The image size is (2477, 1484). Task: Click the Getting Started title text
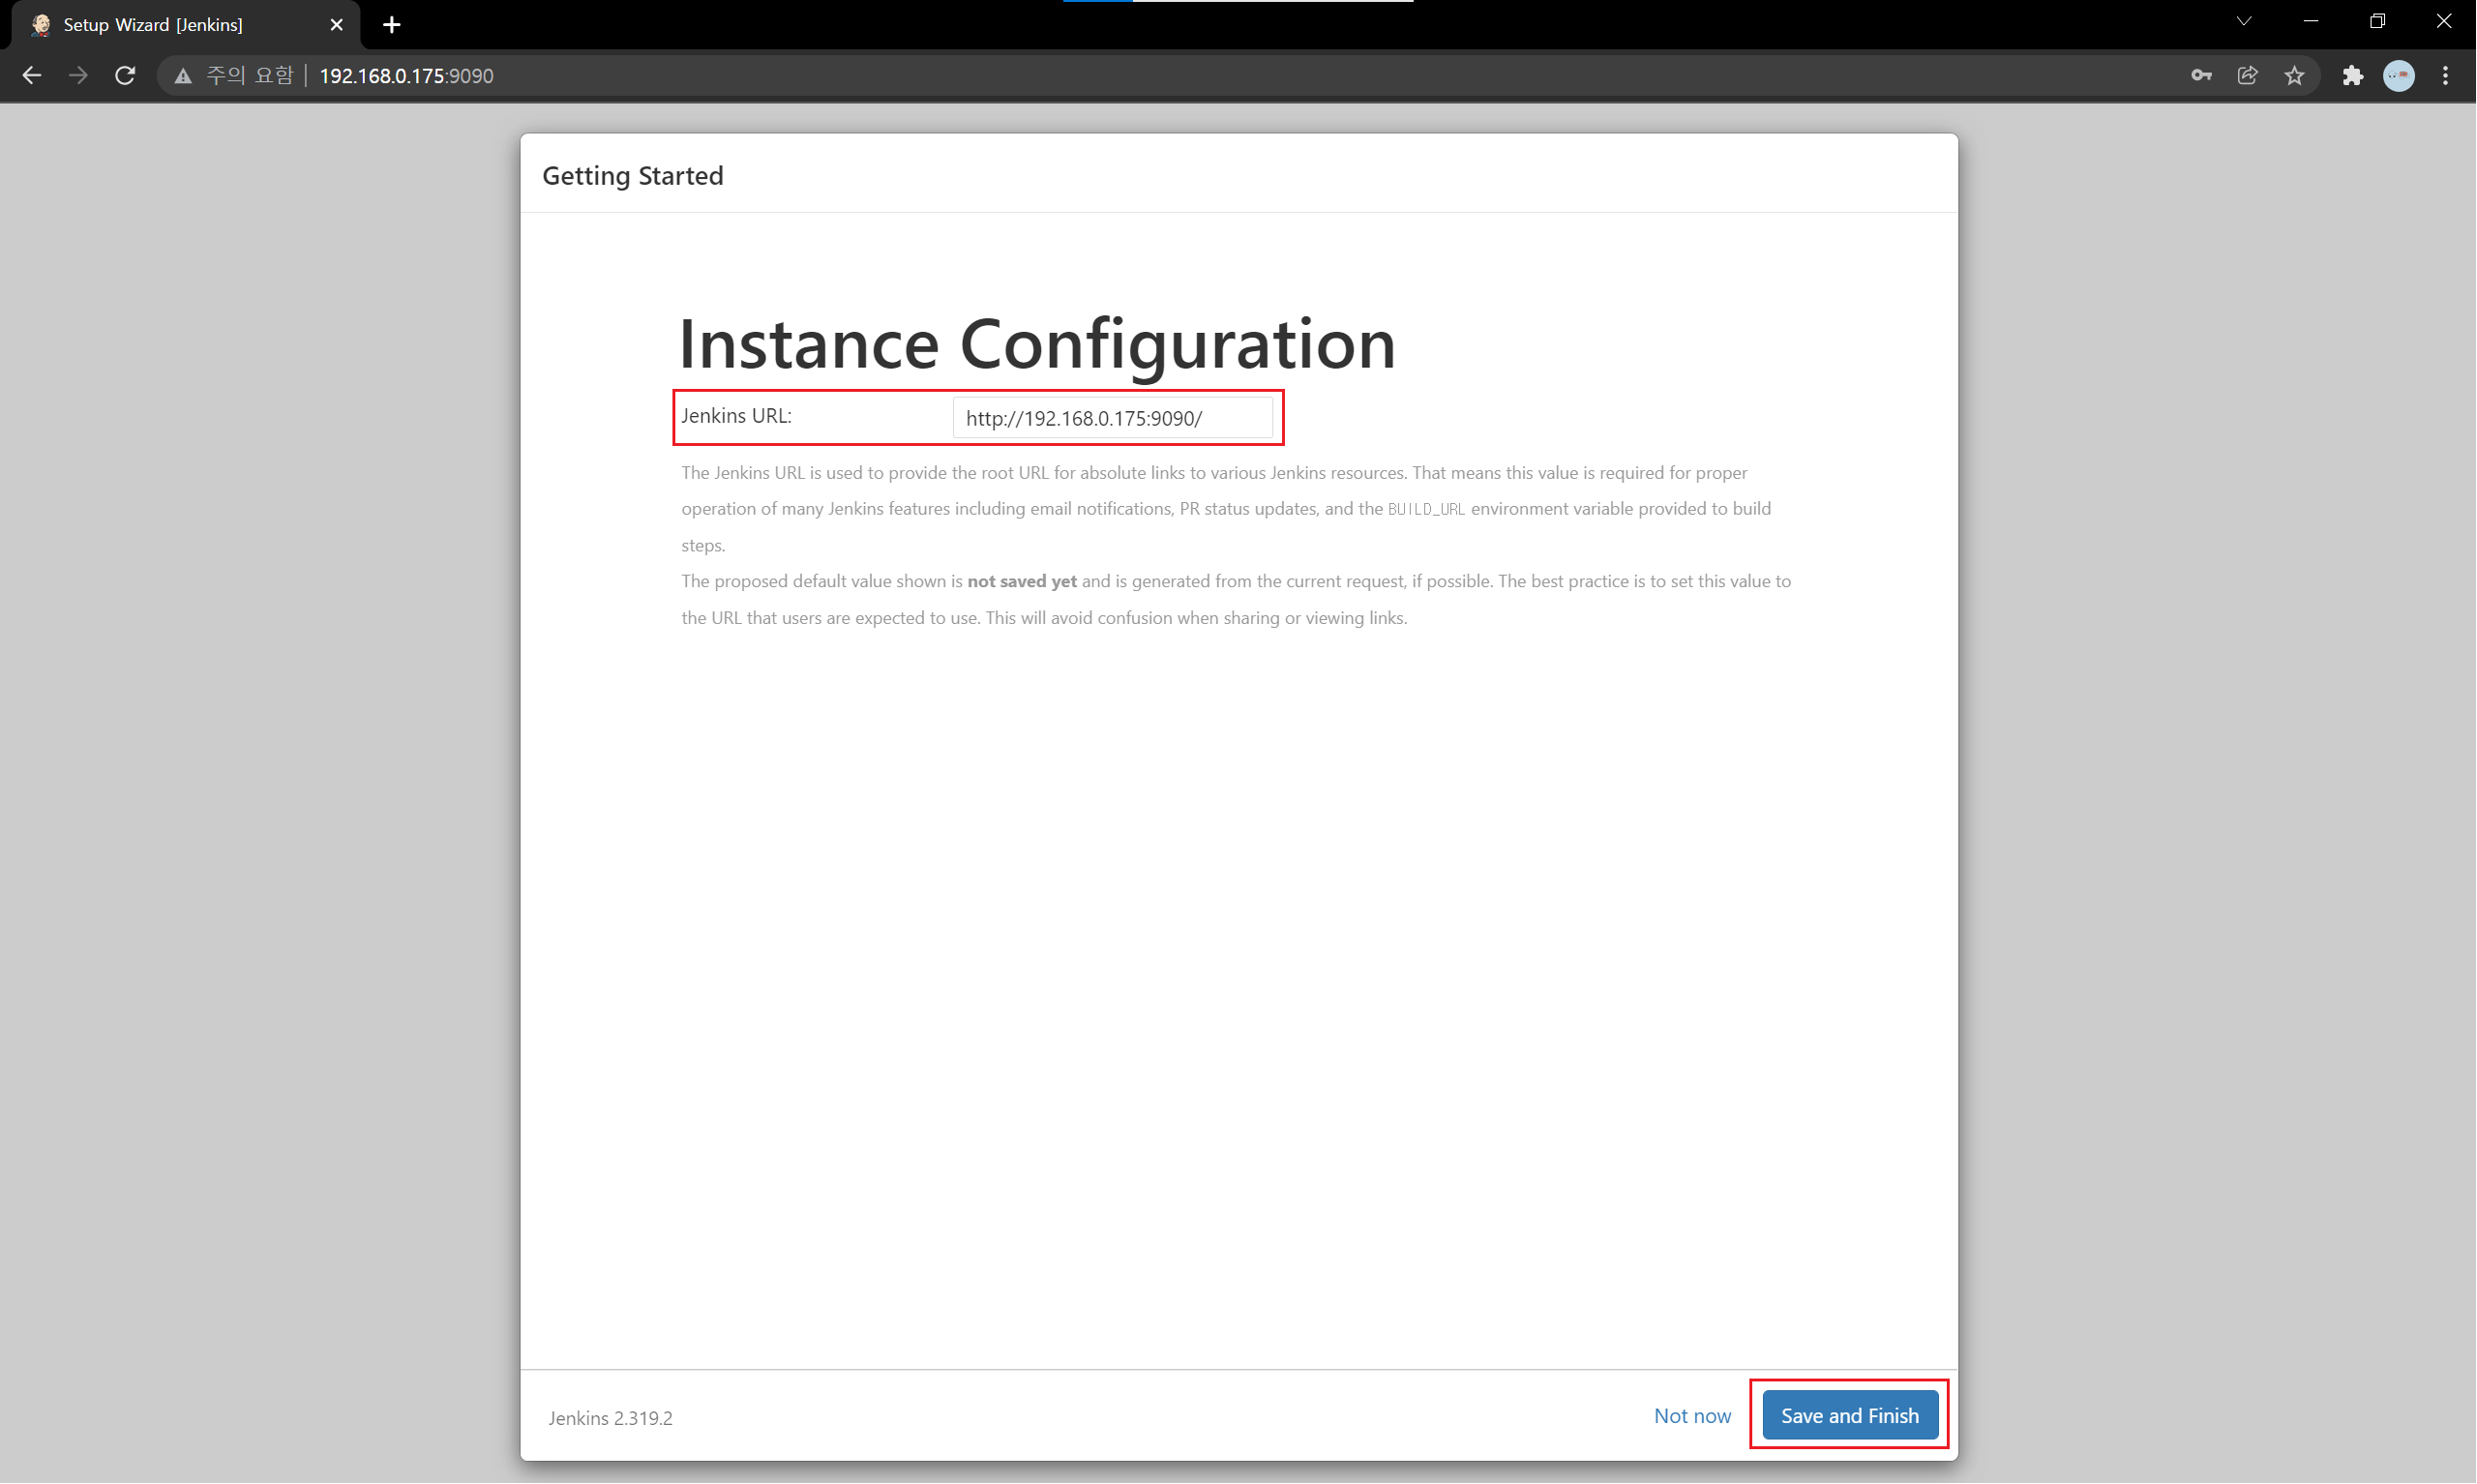coord(632,176)
